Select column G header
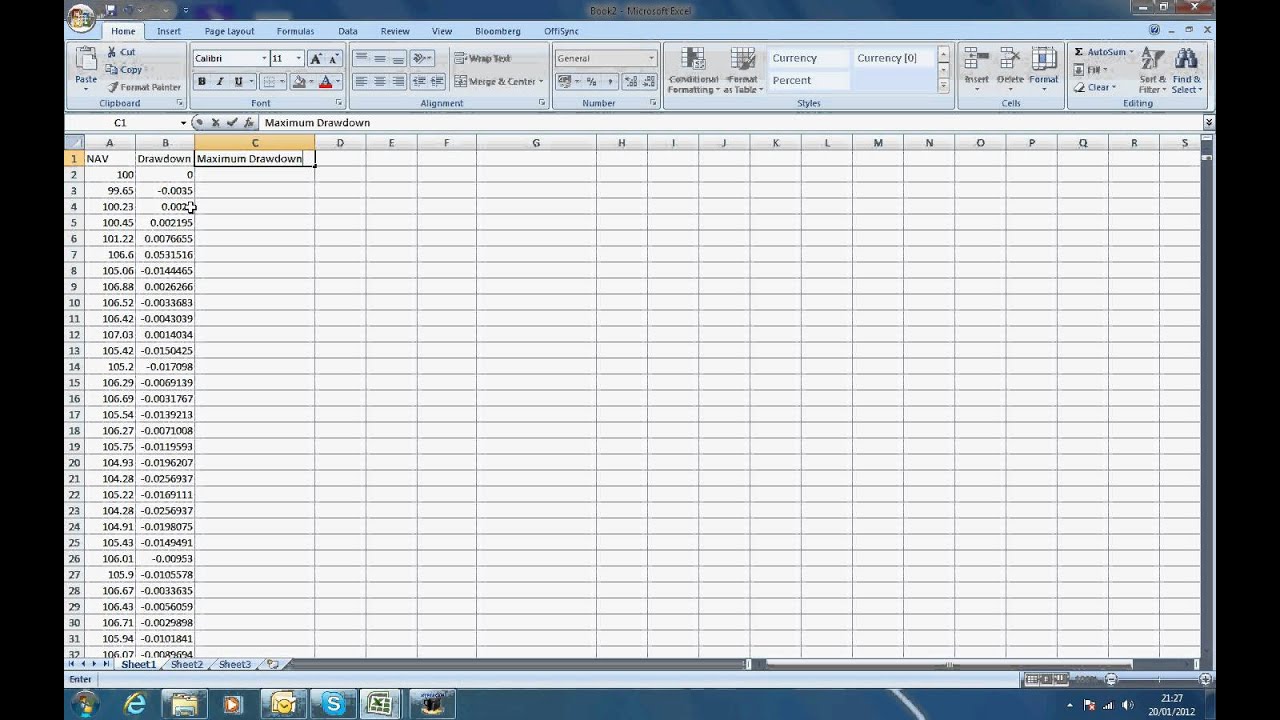1280x720 pixels. (x=536, y=143)
